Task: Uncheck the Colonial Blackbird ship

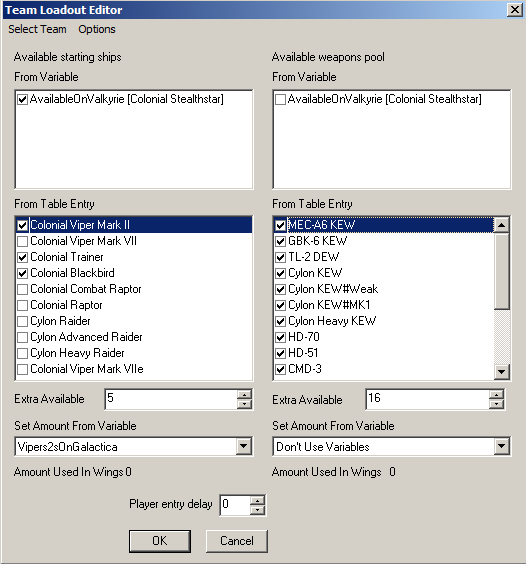Action: point(23,273)
